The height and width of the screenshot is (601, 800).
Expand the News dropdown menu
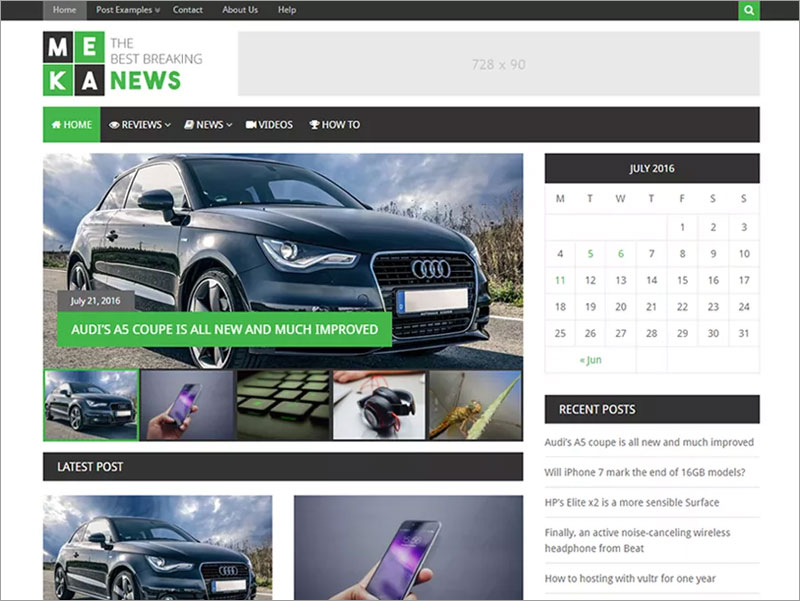point(208,125)
